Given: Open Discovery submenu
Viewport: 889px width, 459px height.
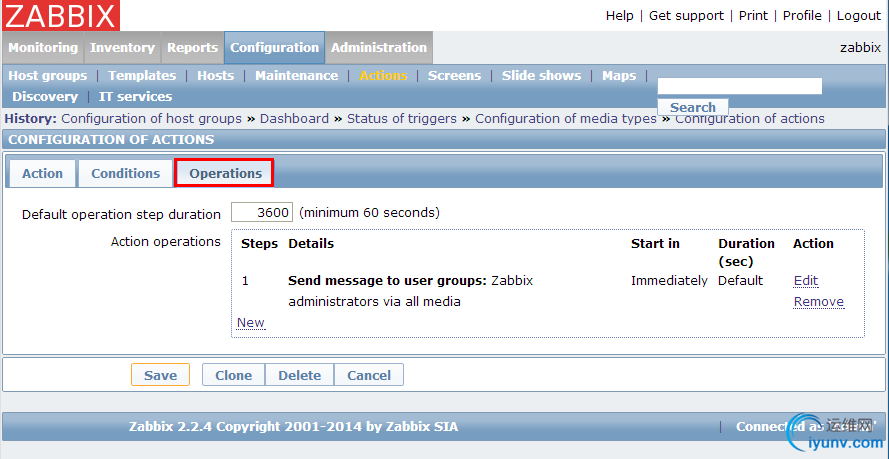Looking at the screenshot, I should (45, 96).
